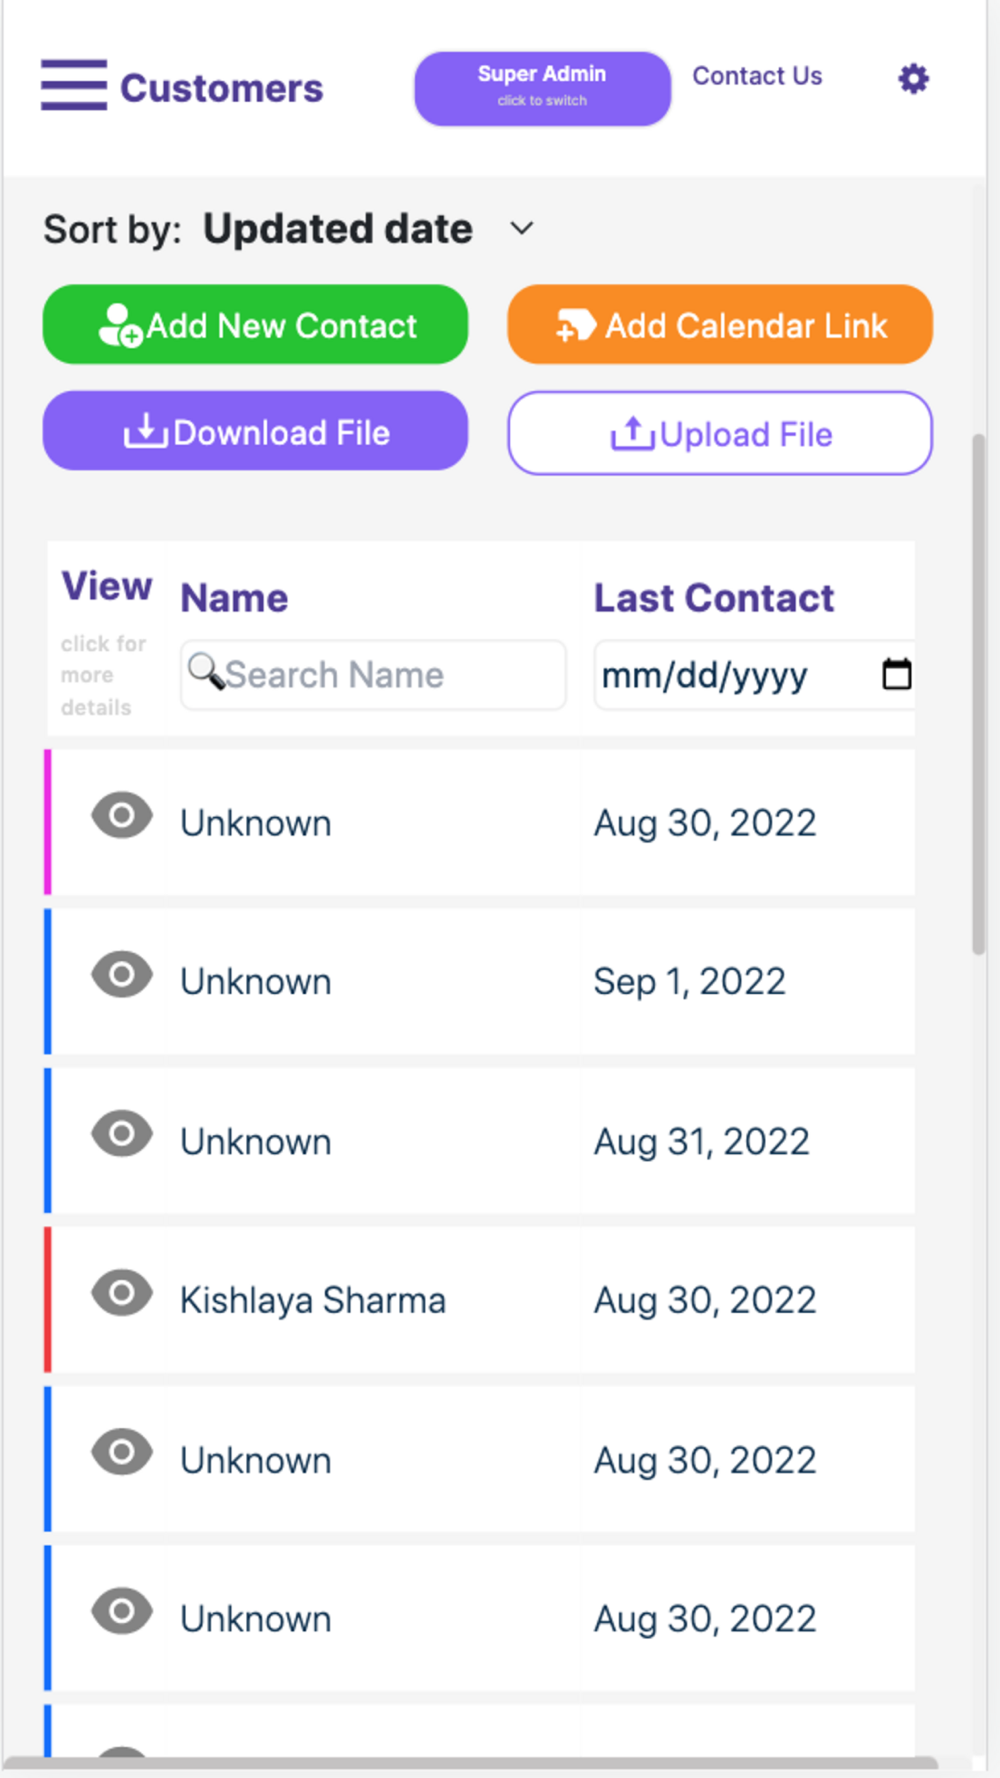Click the Download File button
1000x1778 pixels.
click(255, 431)
